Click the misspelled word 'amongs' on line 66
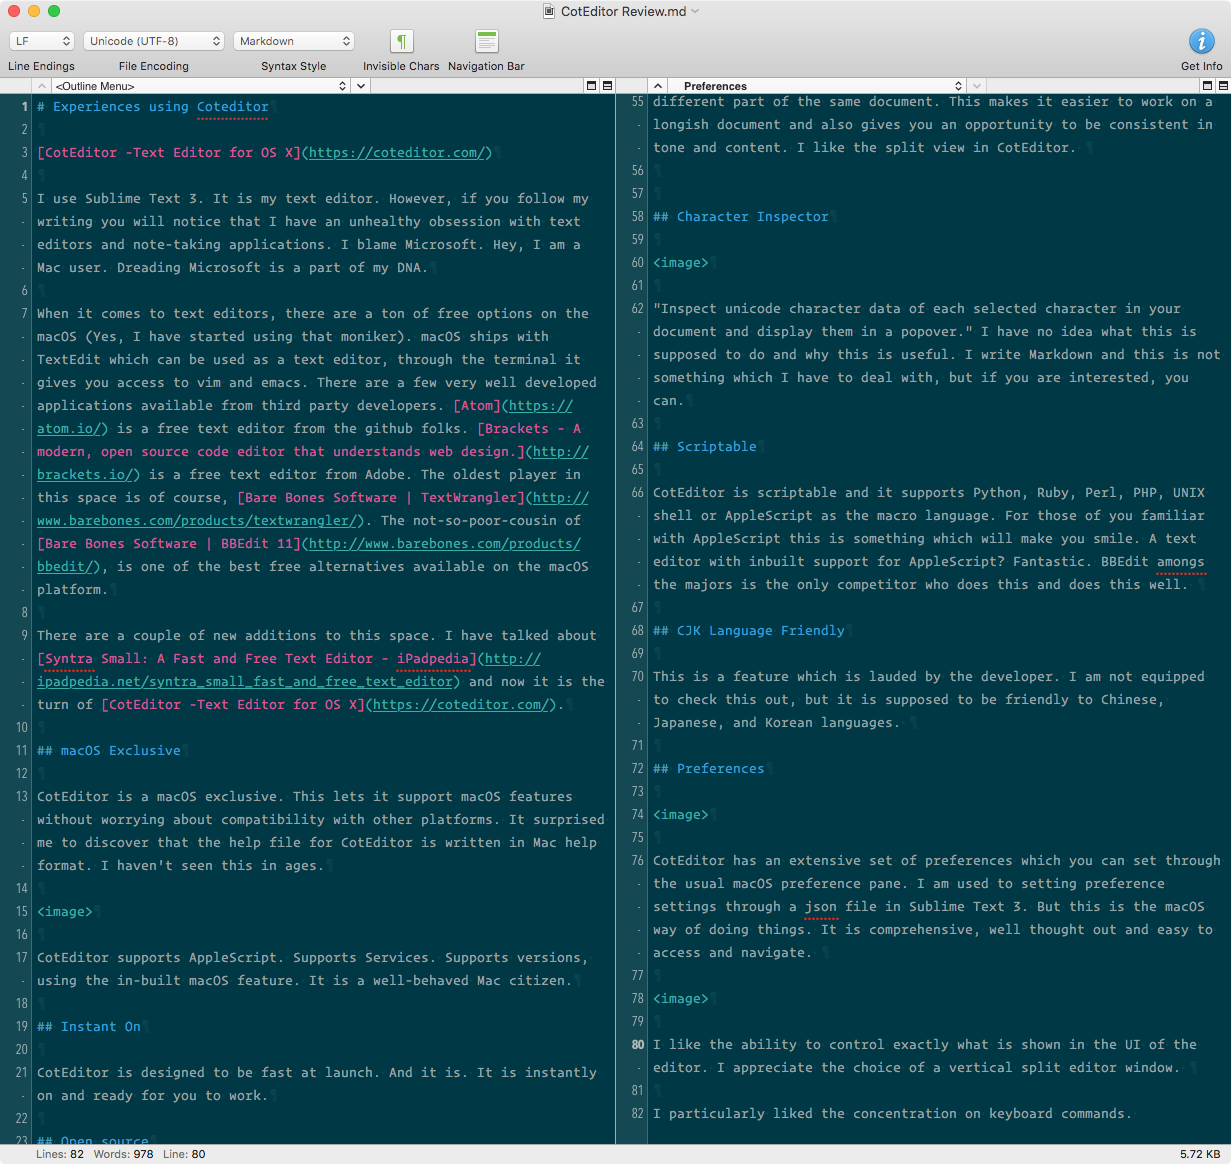1231x1164 pixels. point(1181,562)
